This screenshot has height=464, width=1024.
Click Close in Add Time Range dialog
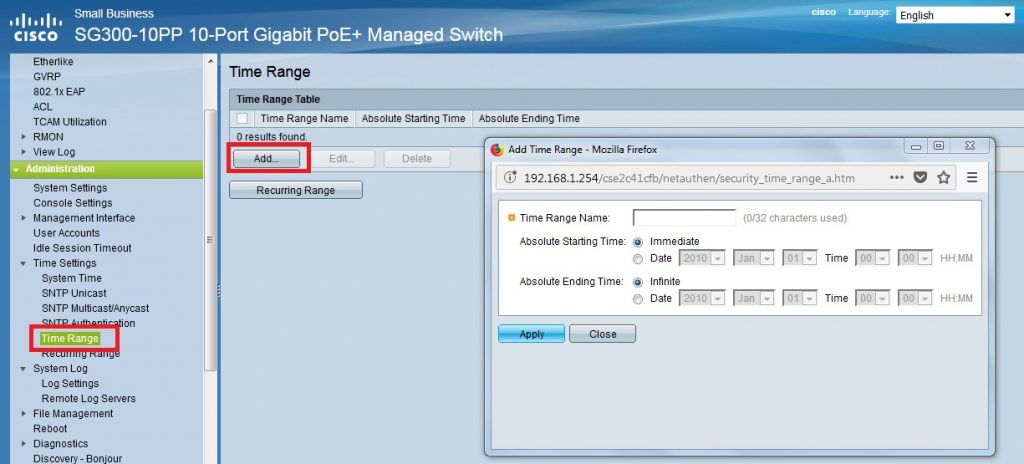tap(602, 334)
